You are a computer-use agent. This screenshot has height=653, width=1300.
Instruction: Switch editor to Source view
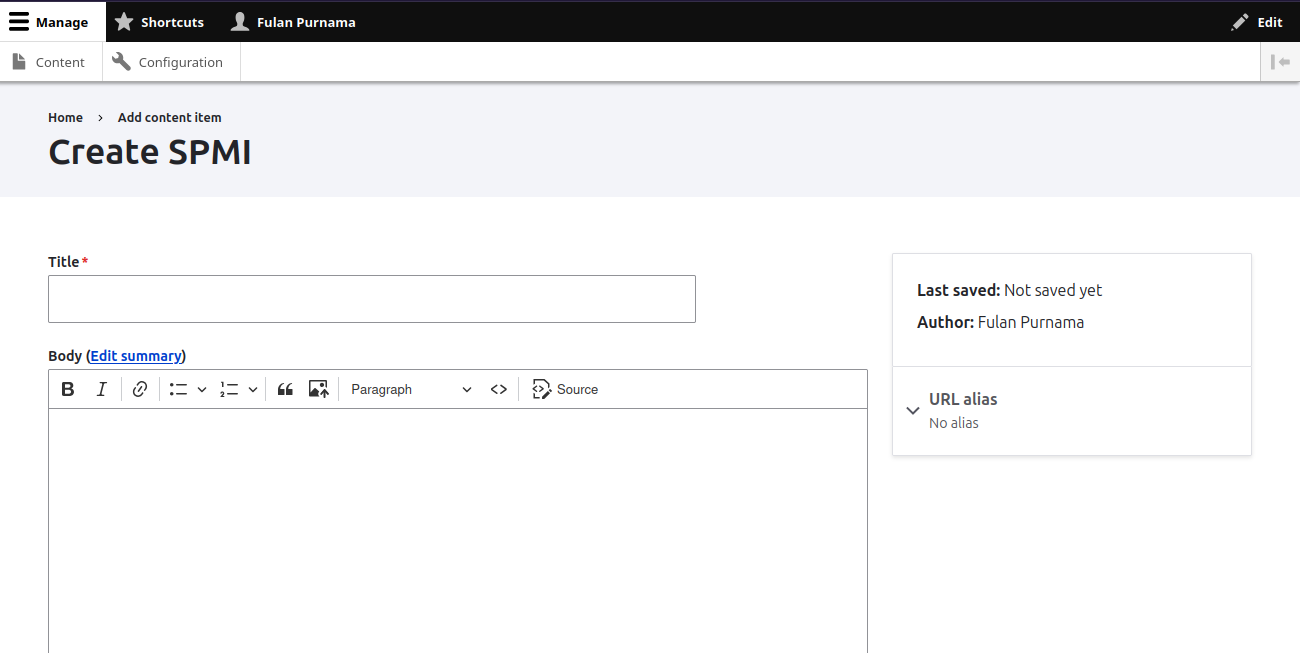pyautogui.click(x=565, y=390)
